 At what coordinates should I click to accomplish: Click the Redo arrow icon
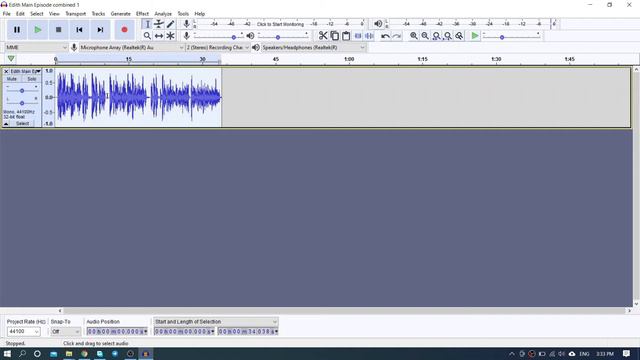(396, 36)
